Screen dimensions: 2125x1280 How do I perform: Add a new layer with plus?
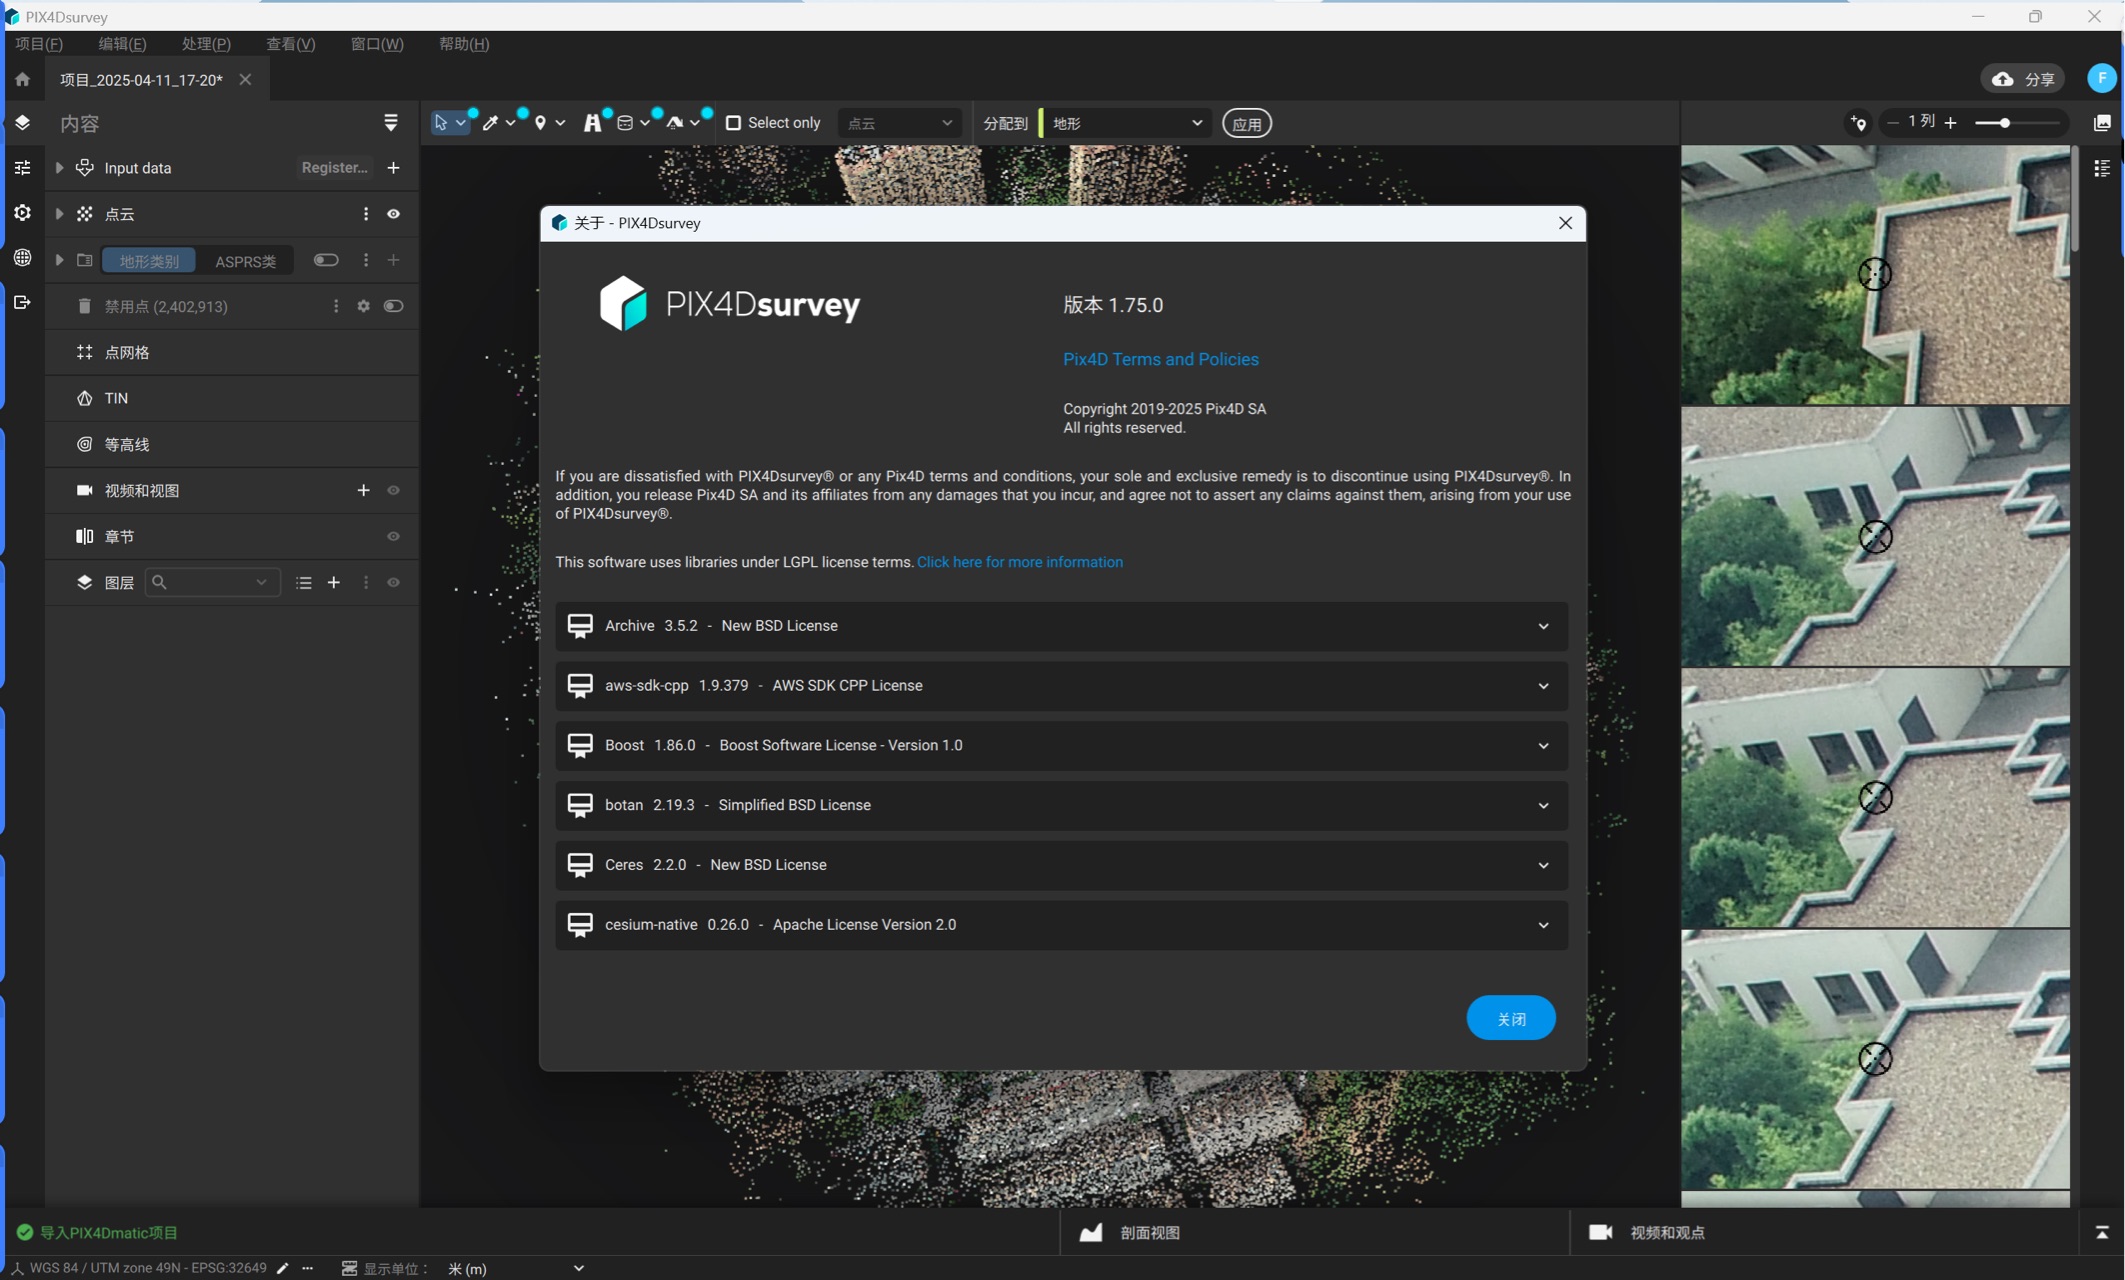tap(334, 583)
